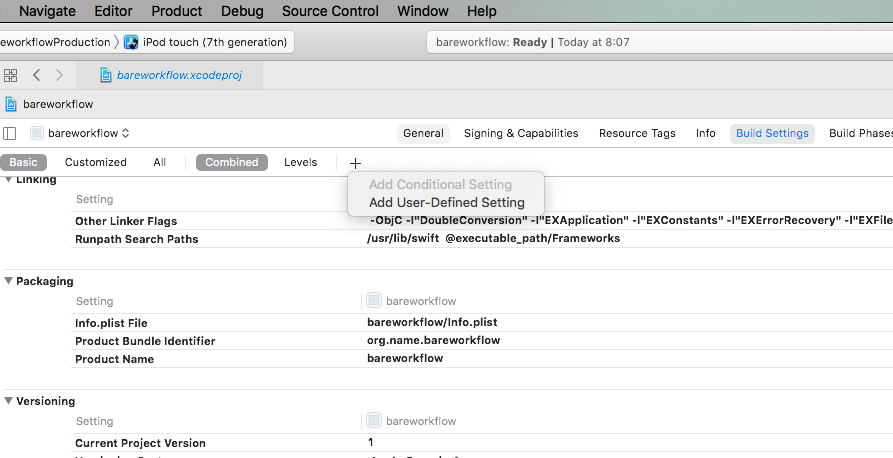893x458 pixels.
Task: Select the Levels view
Action: pyautogui.click(x=301, y=162)
